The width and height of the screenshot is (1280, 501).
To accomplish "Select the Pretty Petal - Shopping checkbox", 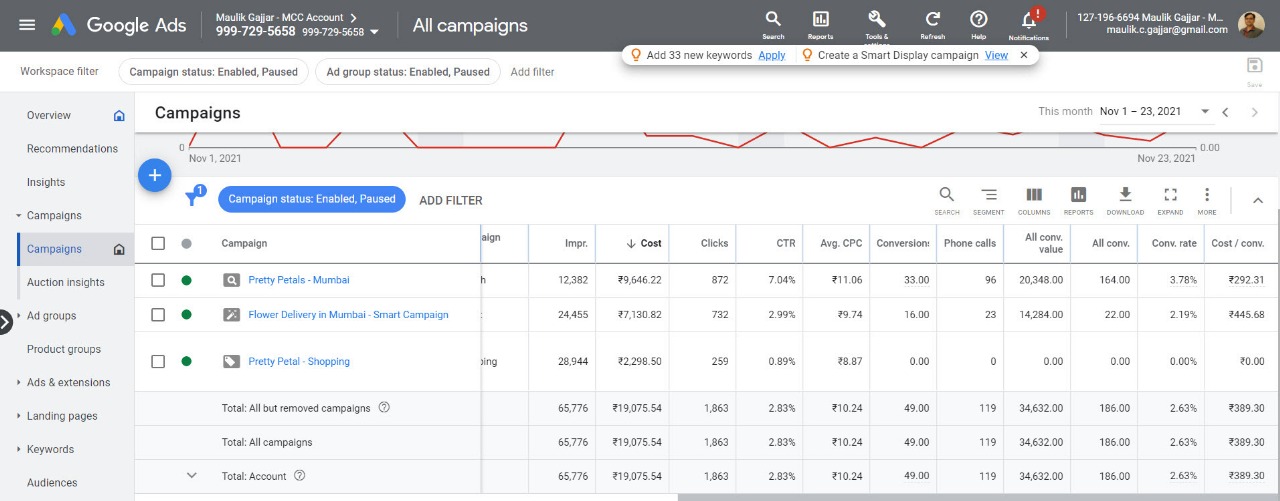I will point(158,361).
